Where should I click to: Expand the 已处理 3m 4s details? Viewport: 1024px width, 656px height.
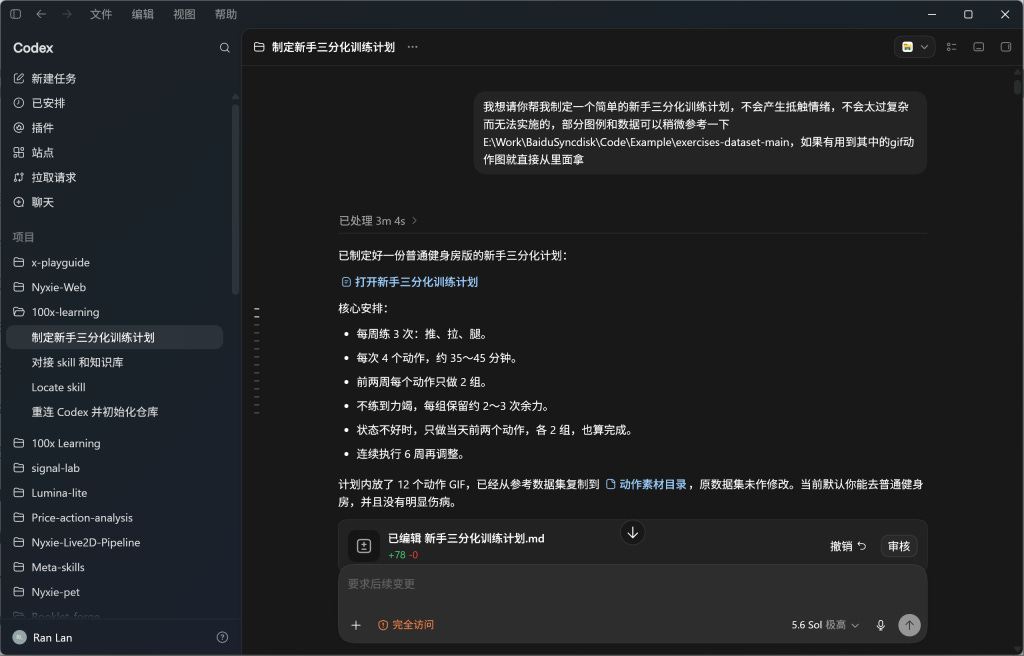coord(378,221)
